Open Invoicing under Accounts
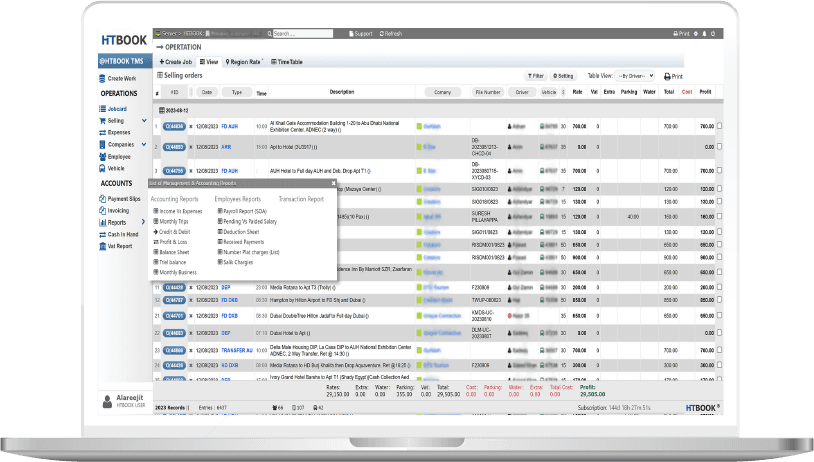This screenshot has width=814, height=462. point(114,211)
